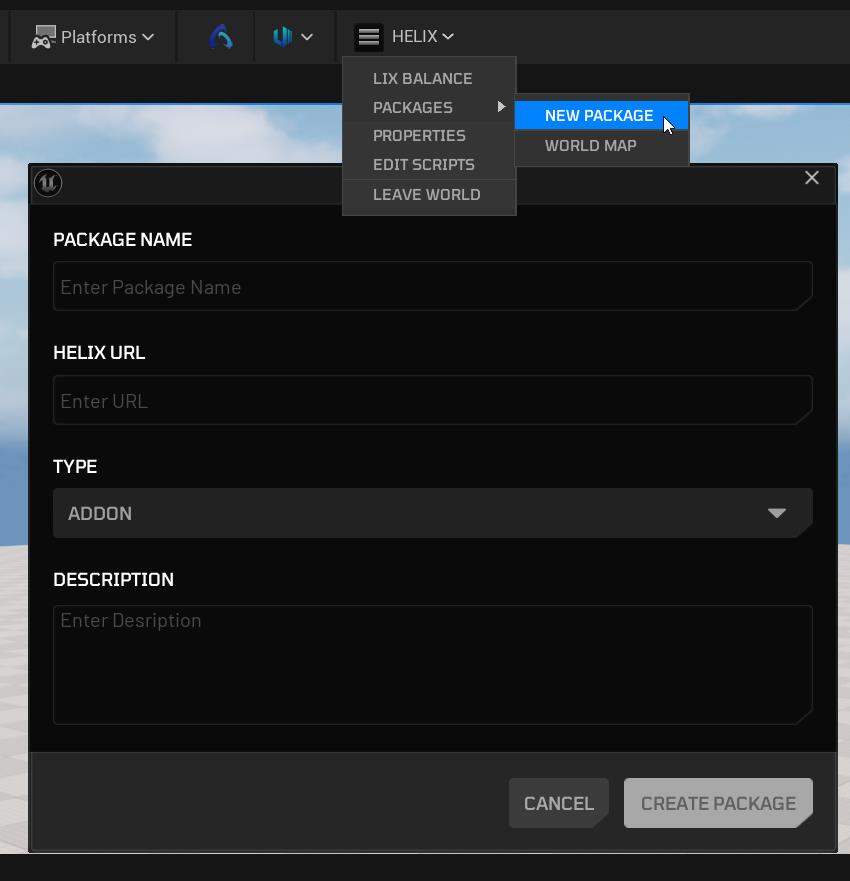The width and height of the screenshot is (850, 881).
Task: Click the teal hexagon toolbar icon
Action: pos(282,37)
